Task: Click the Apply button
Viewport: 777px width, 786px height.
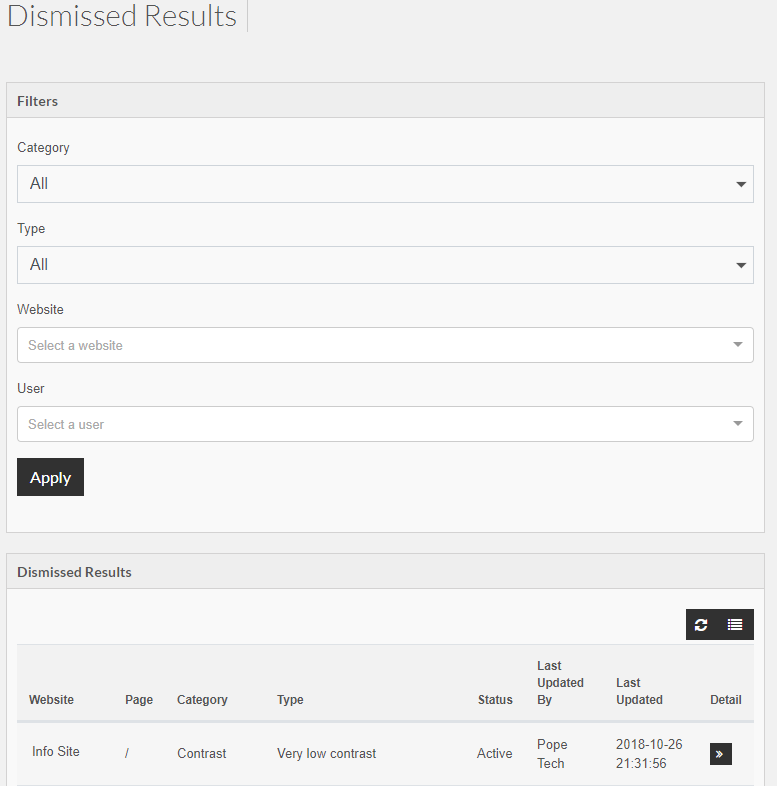Action: tap(50, 477)
